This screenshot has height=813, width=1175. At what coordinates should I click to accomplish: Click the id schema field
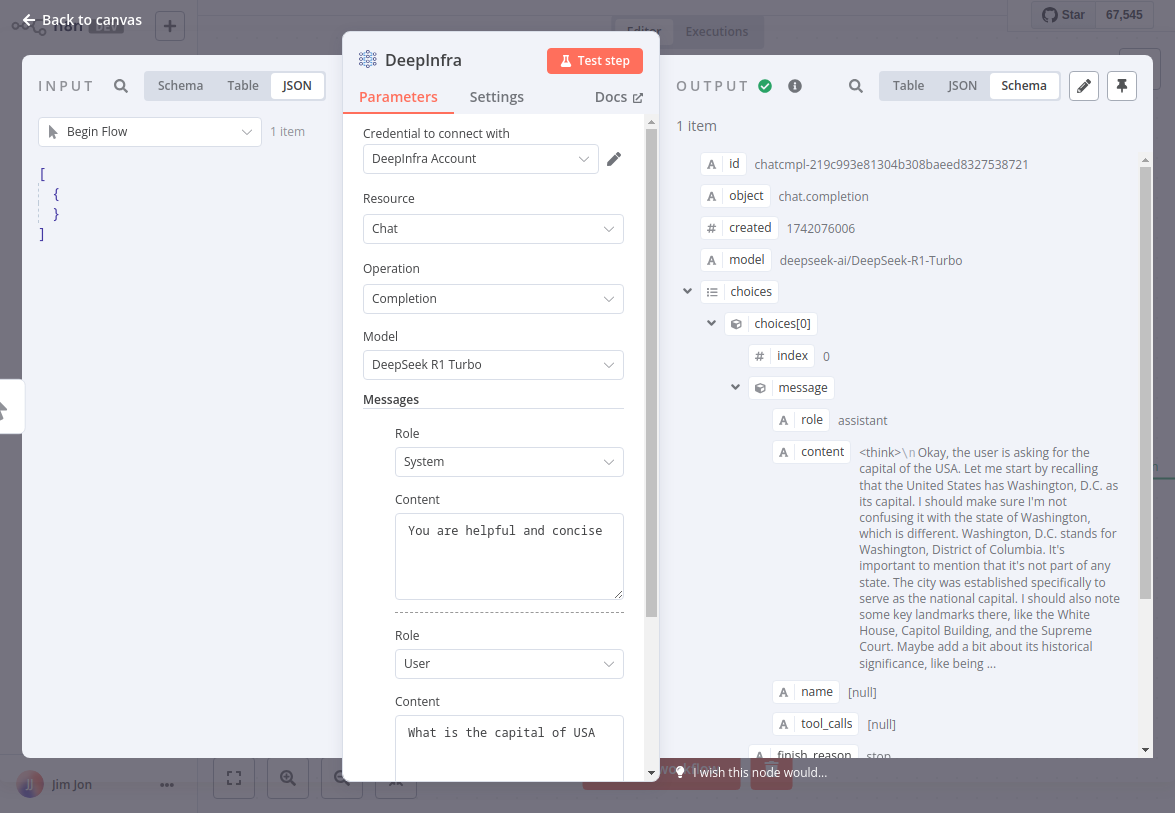tap(723, 164)
